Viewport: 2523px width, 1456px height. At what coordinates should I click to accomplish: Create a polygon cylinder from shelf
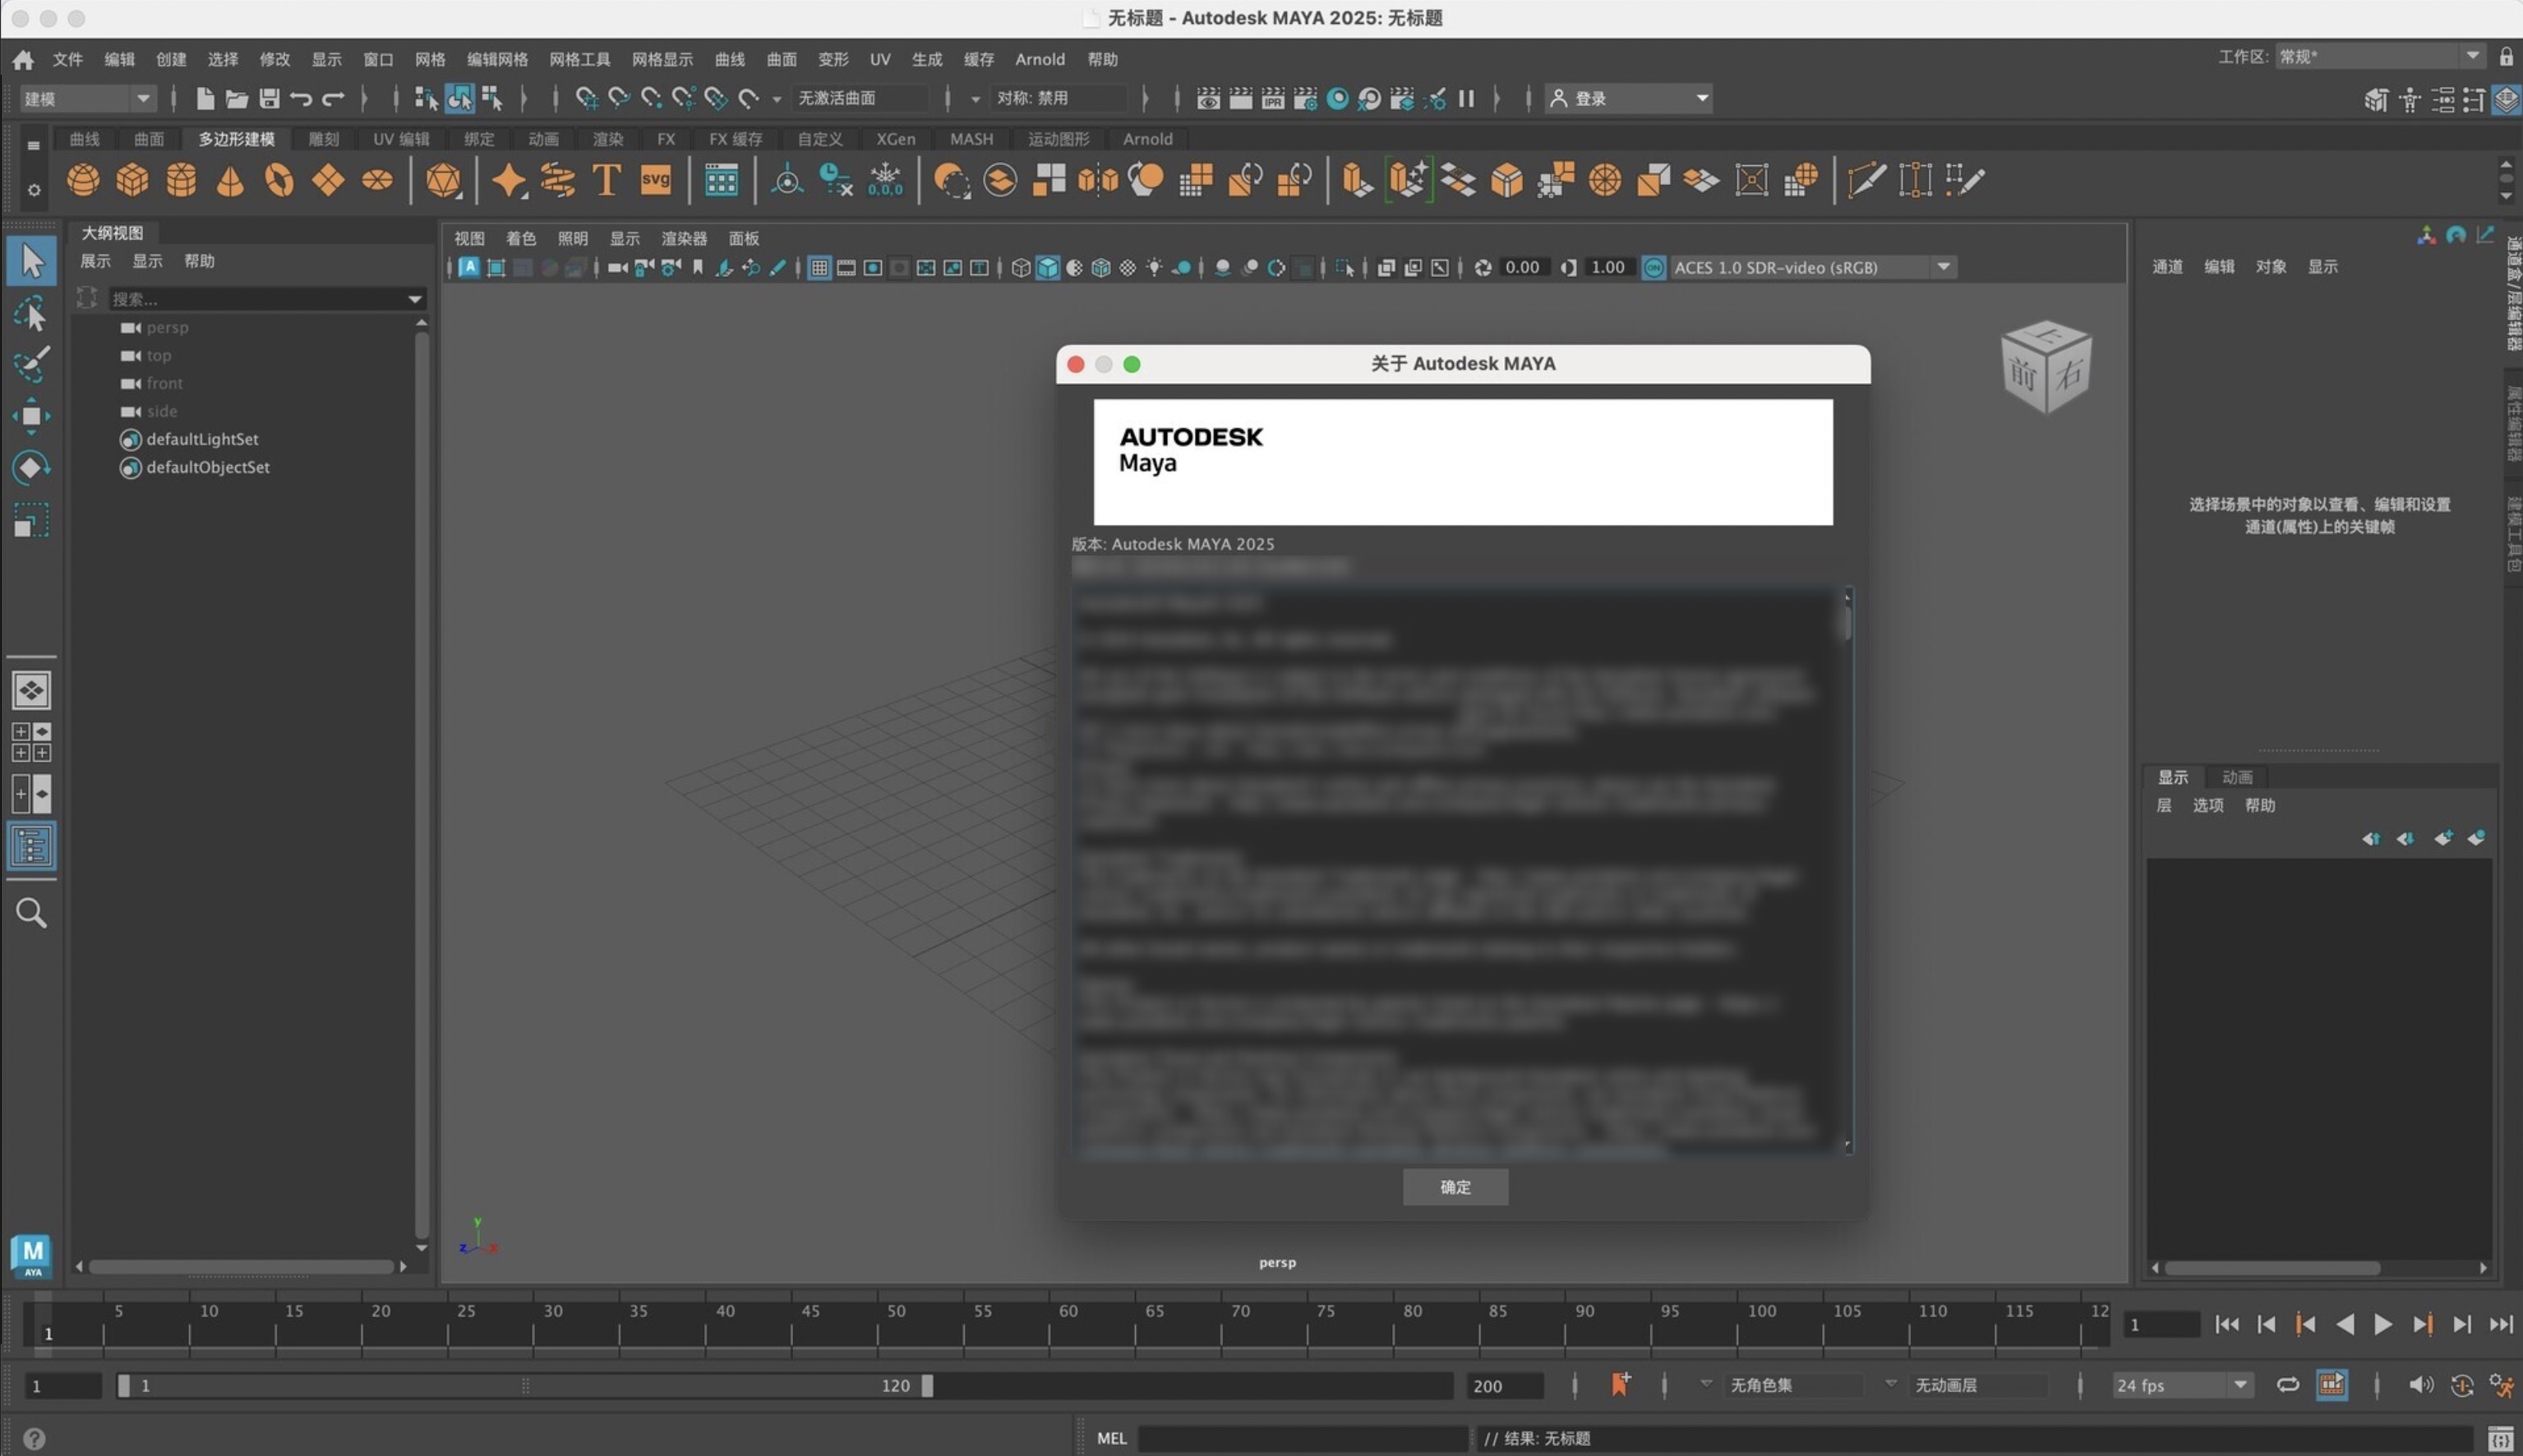pos(181,181)
